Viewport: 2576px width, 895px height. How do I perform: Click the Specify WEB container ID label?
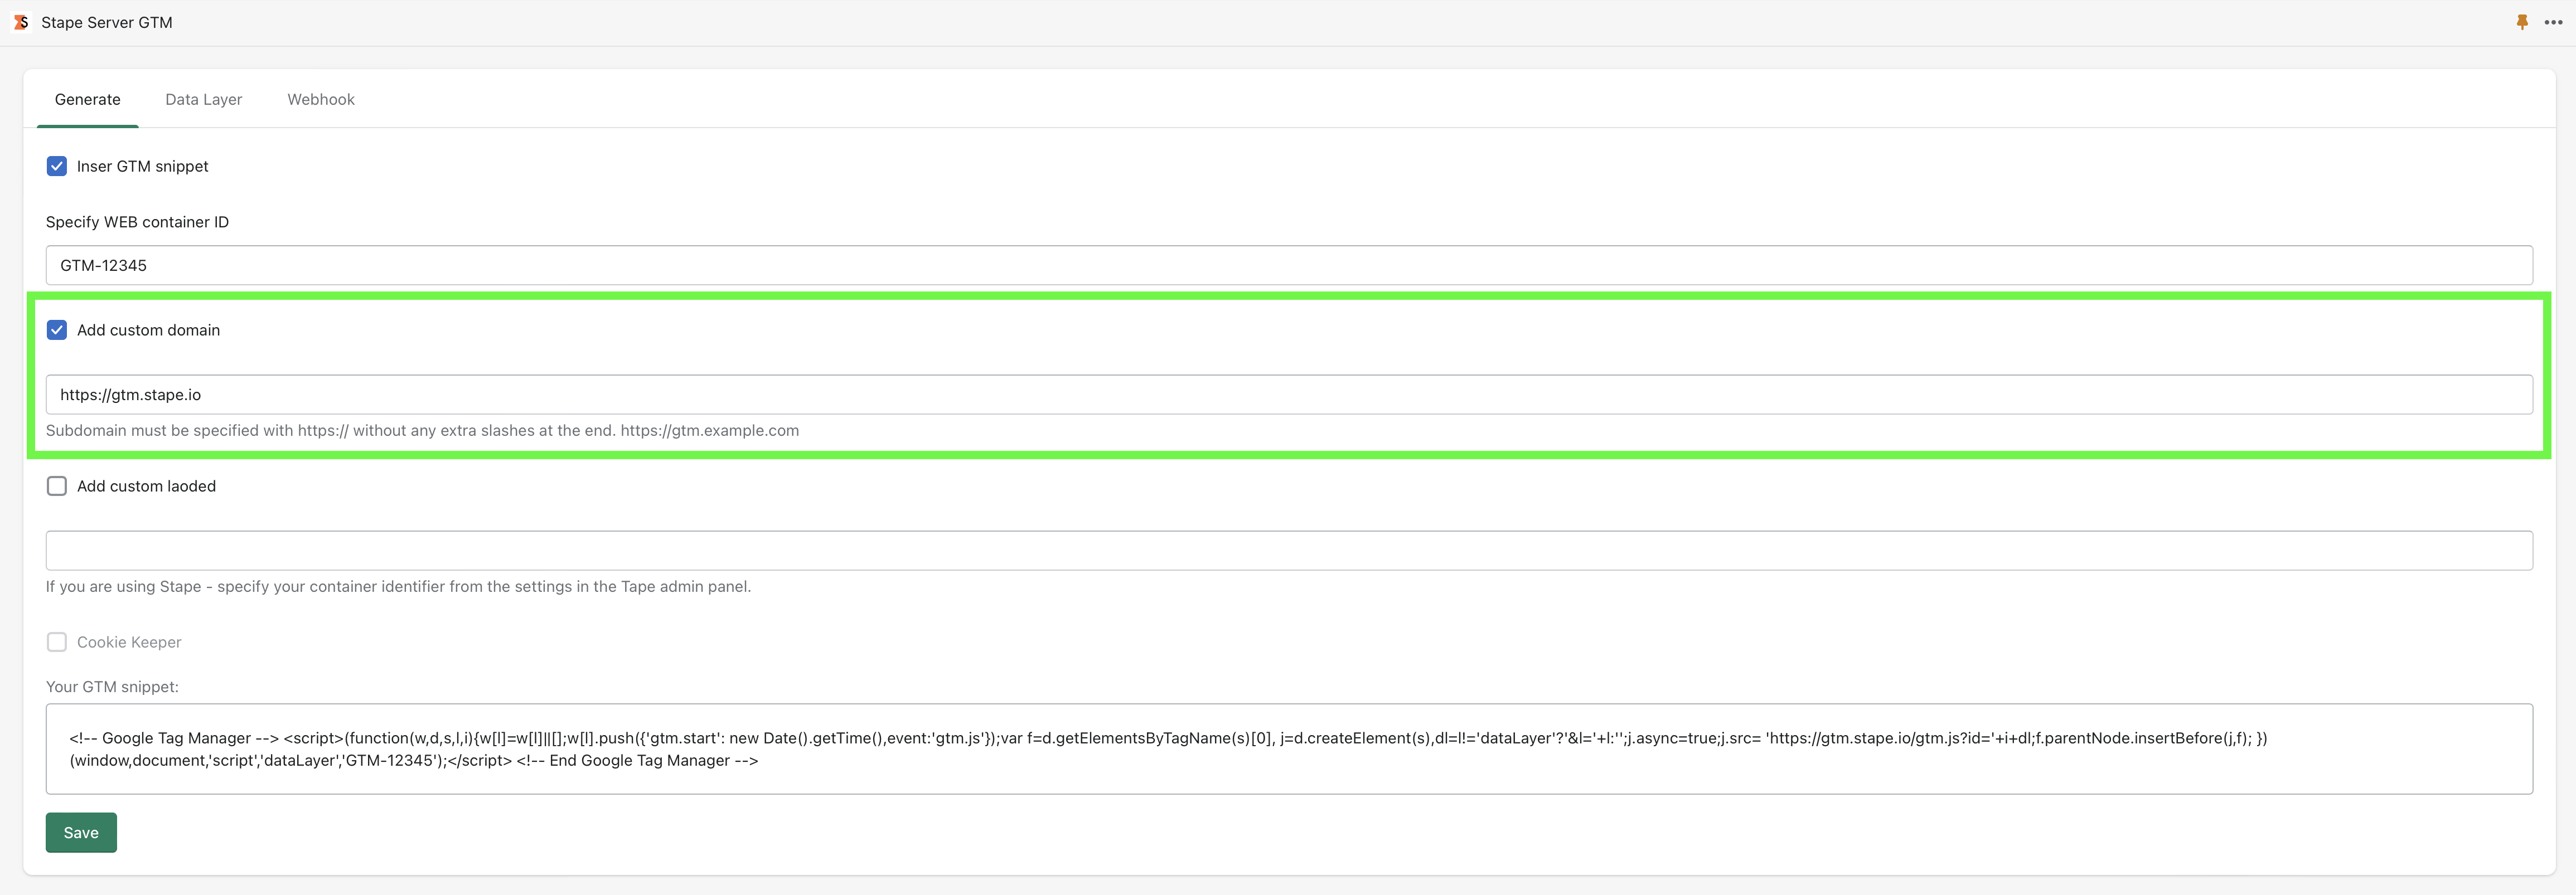tap(137, 222)
